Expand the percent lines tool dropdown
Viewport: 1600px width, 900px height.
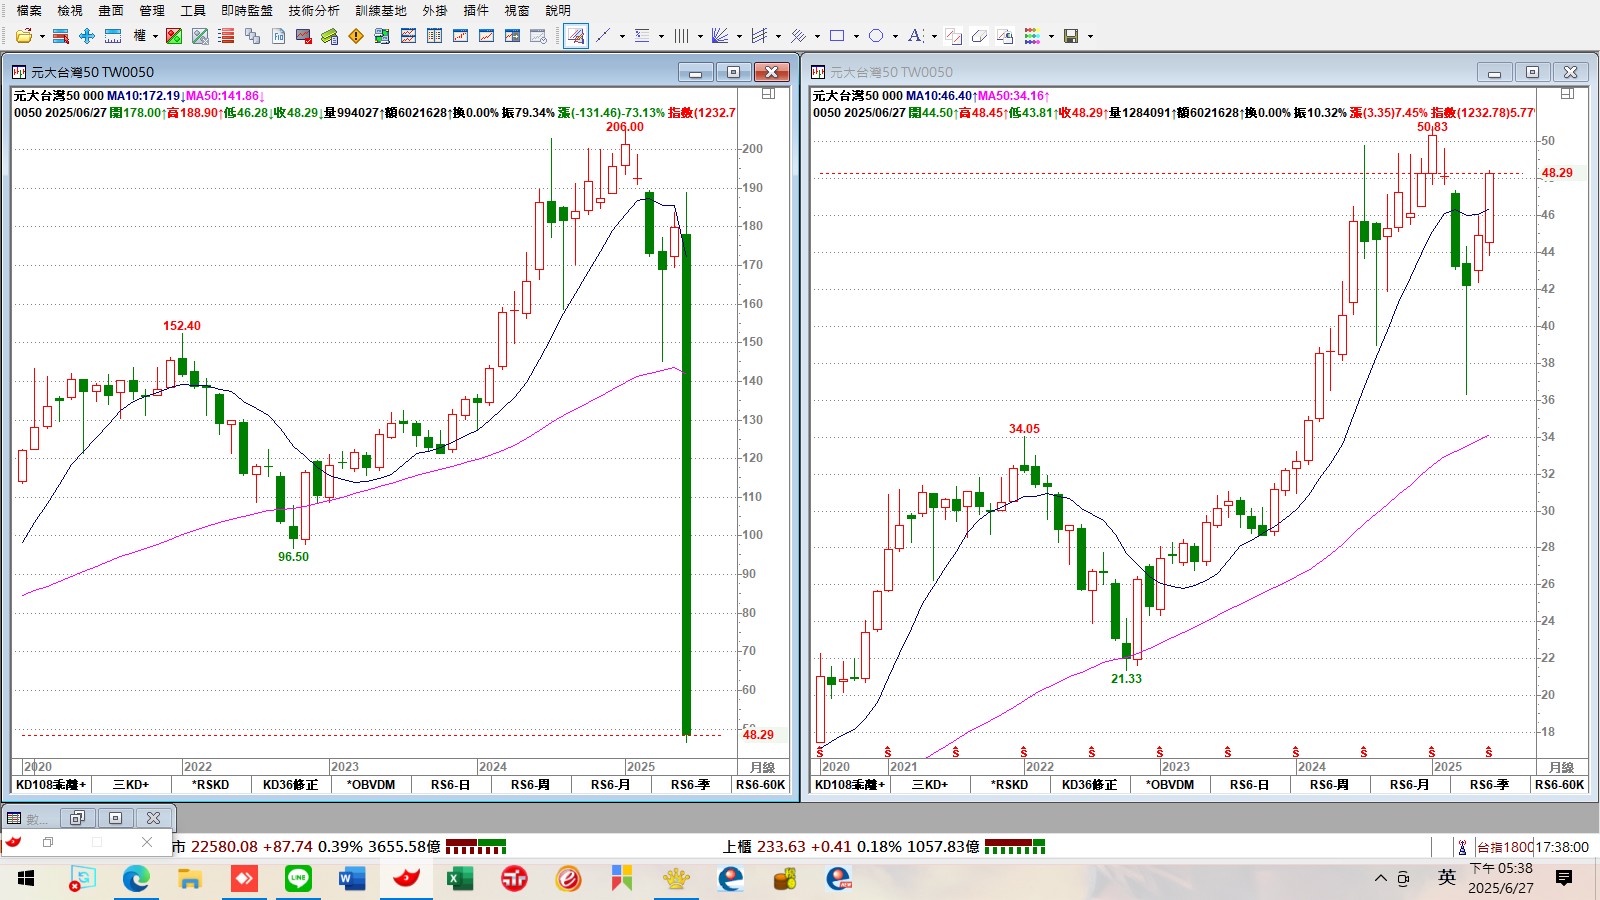[x=661, y=37]
